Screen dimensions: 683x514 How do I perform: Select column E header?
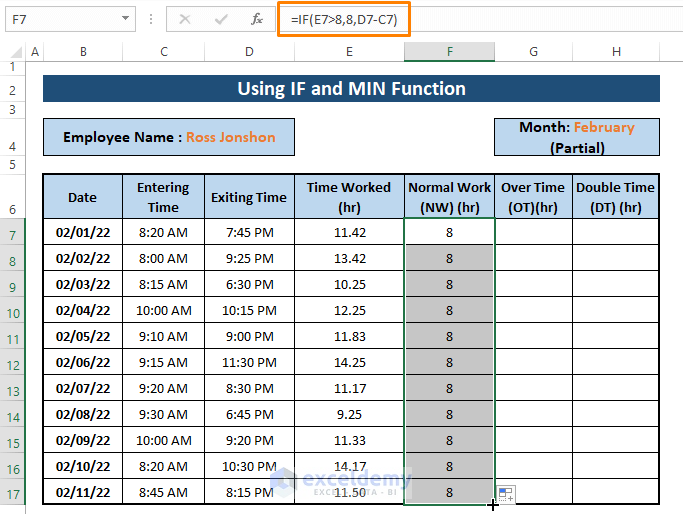point(349,52)
